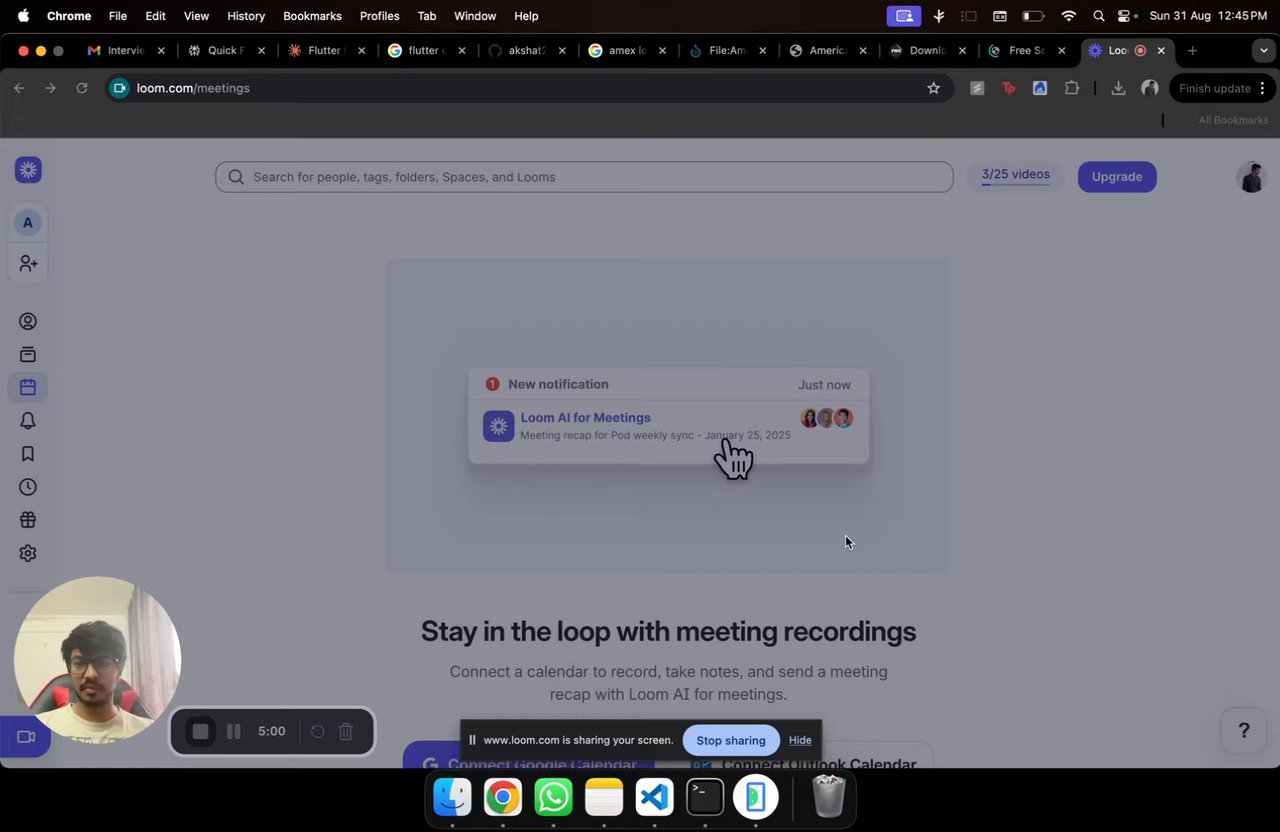Restart the recording with the circular arrow icon

click(x=317, y=732)
